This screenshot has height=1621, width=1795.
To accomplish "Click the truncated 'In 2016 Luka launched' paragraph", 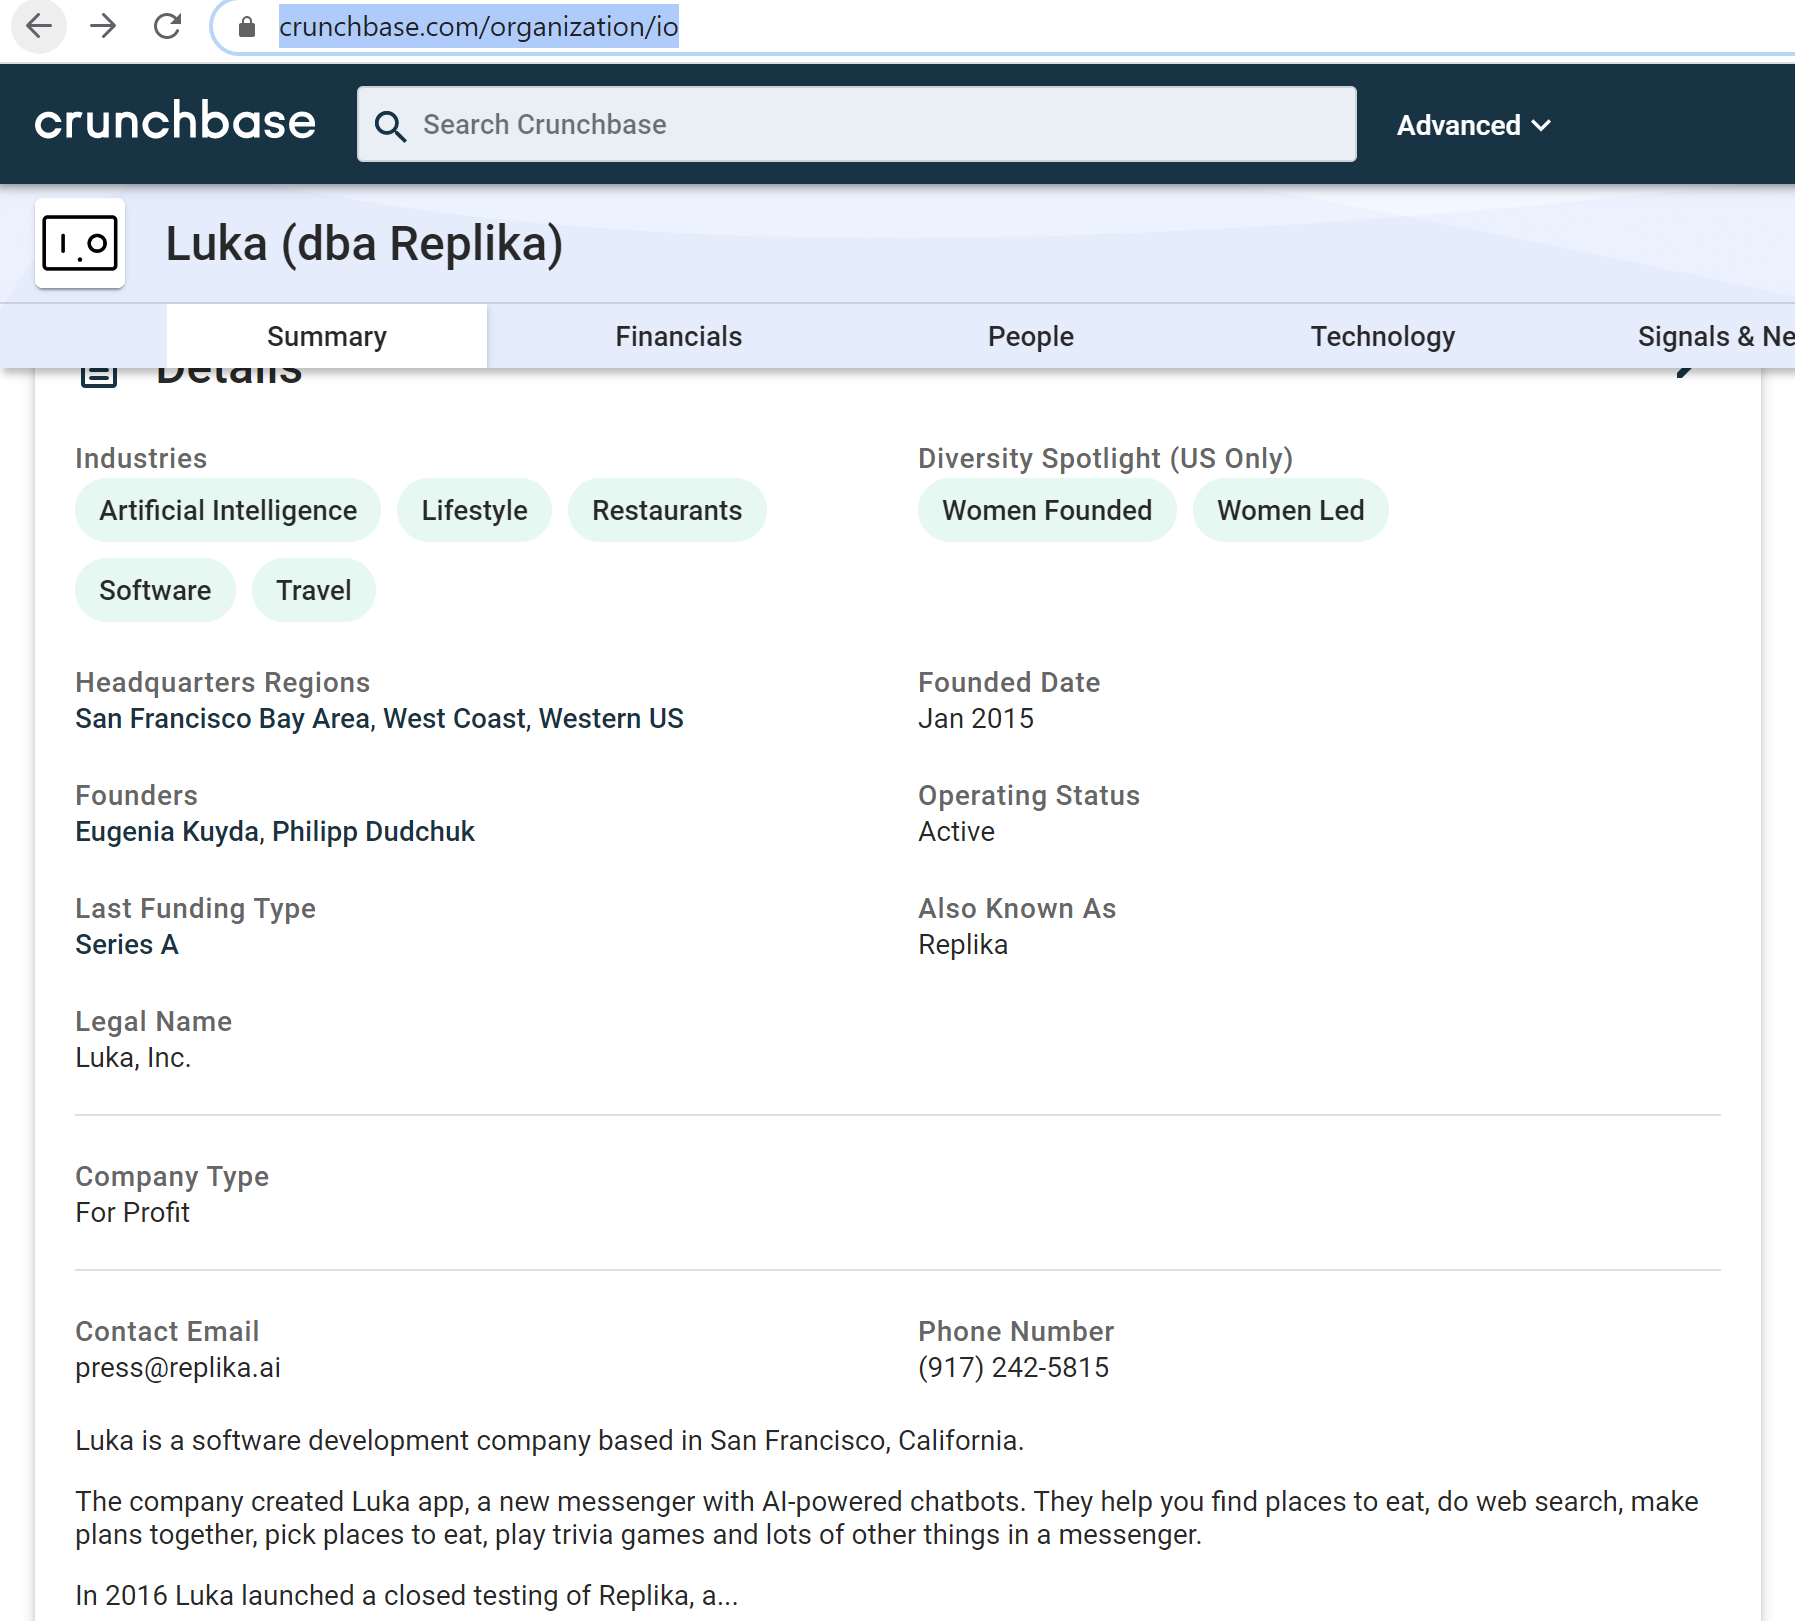I will pos(406,1596).
